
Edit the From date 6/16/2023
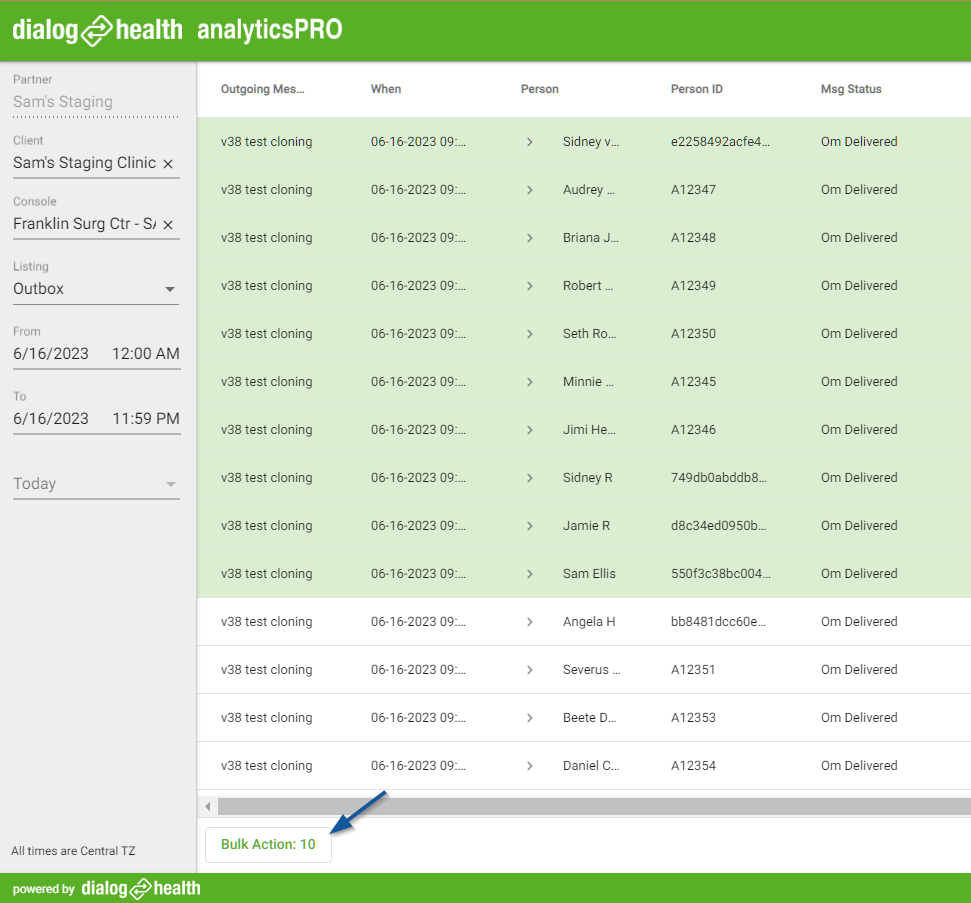point(51,354)
